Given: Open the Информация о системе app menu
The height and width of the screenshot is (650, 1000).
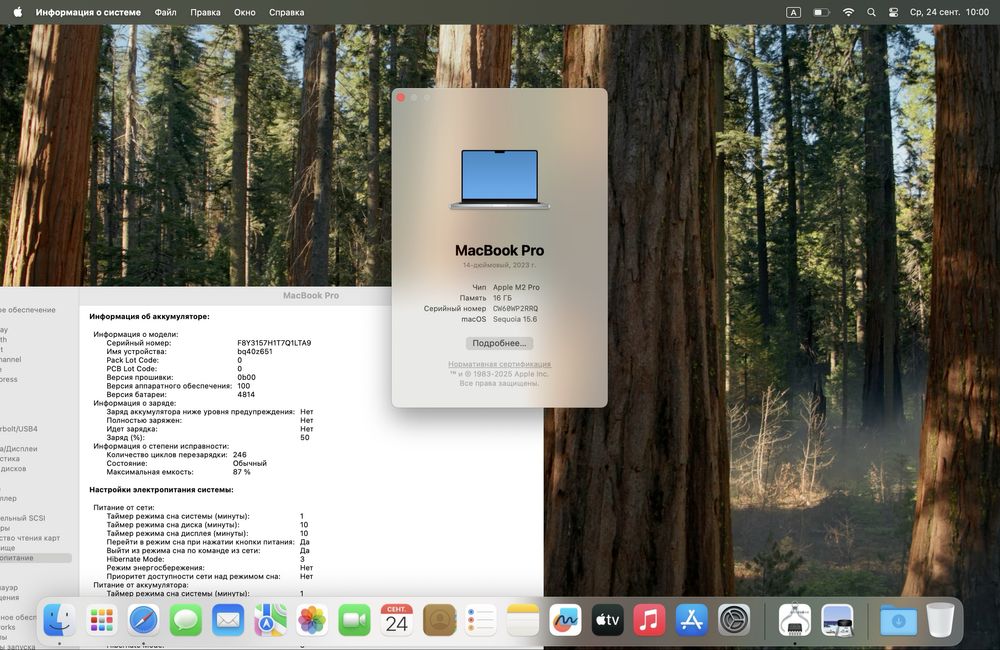Looking at the screenshot, I should tap(88, 12).
